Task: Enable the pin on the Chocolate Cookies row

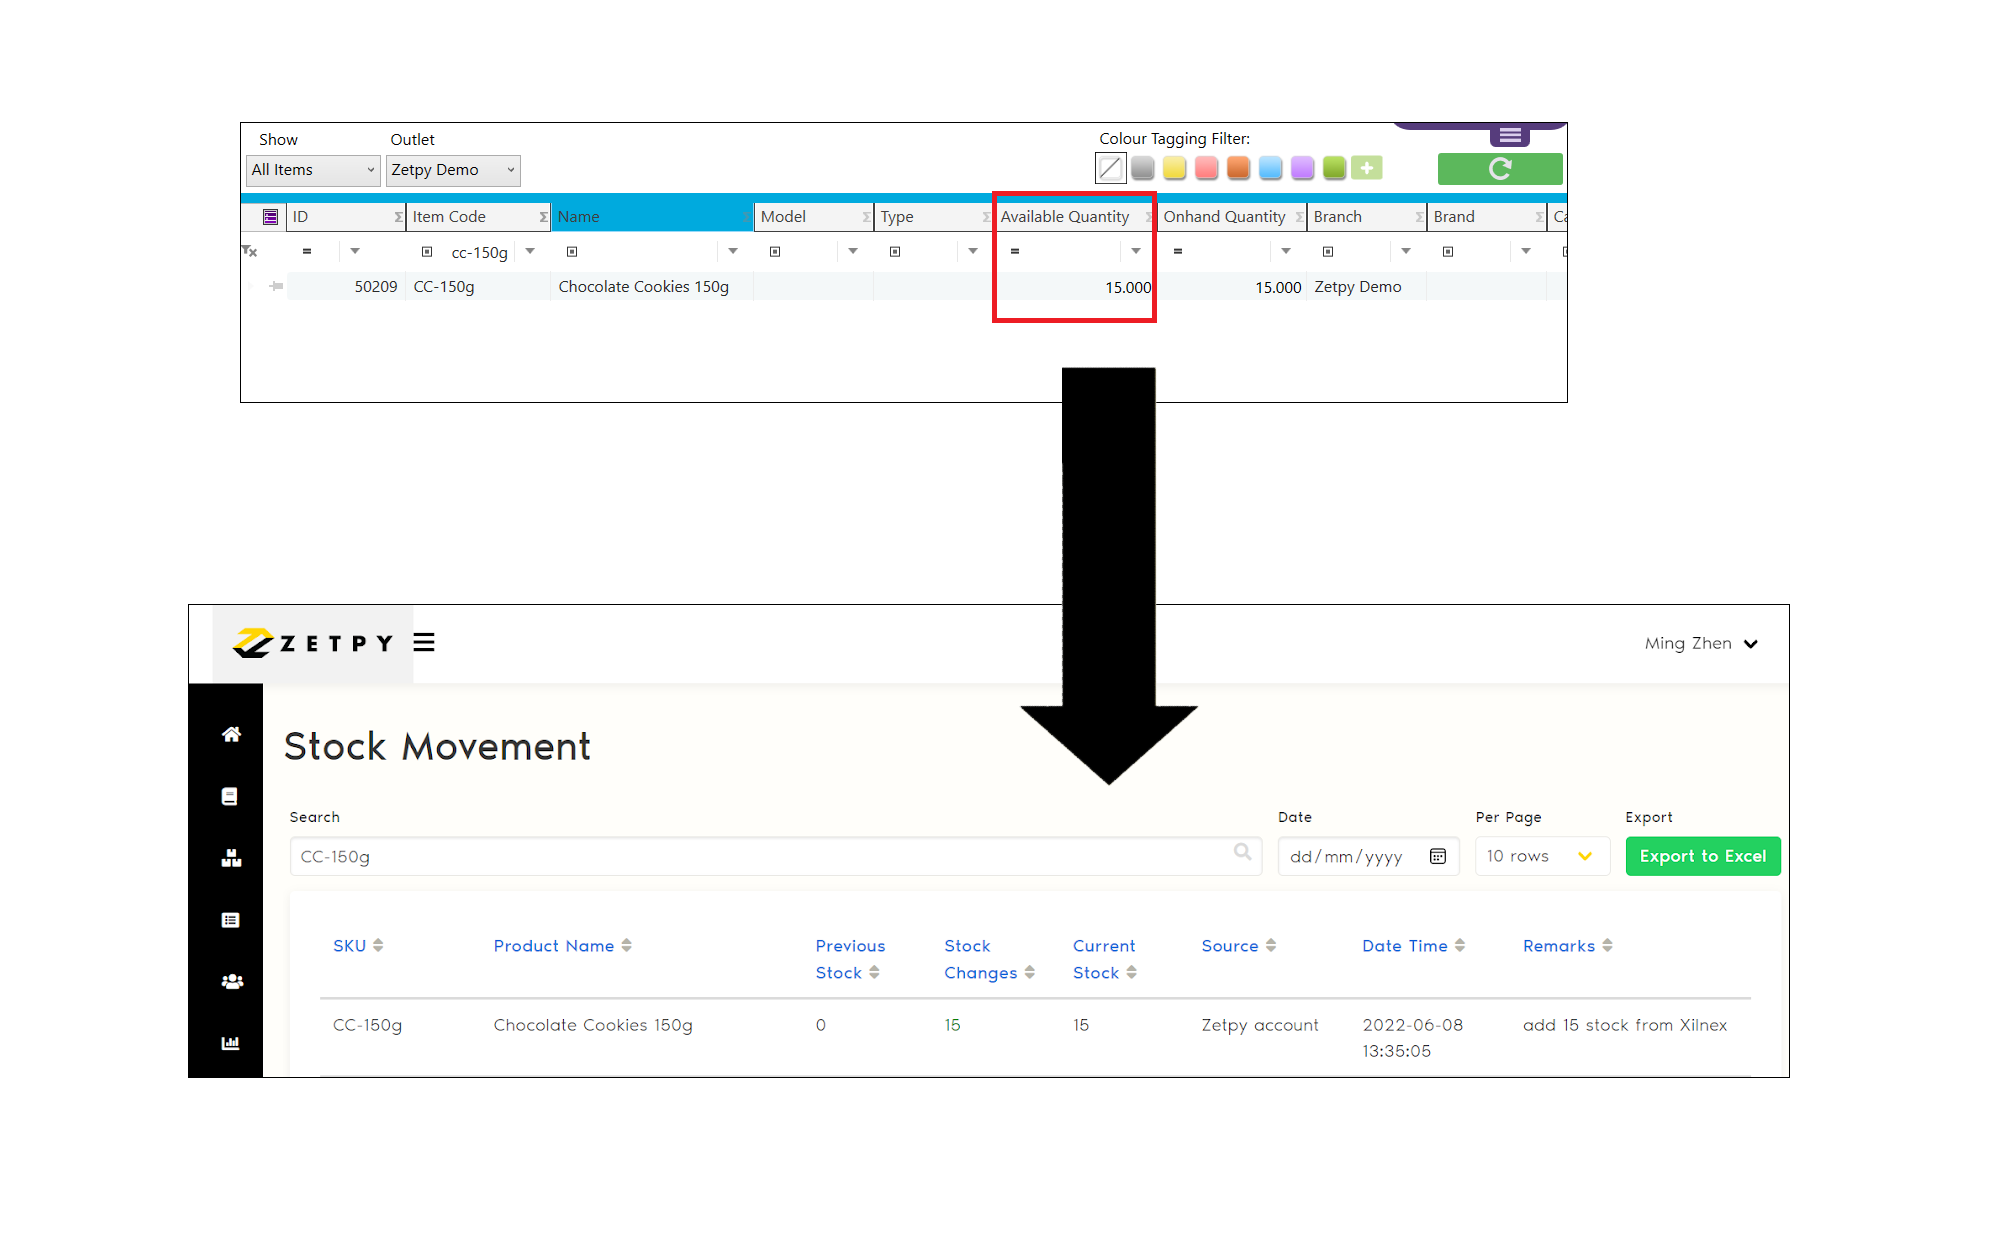Action: (x=274, y=286)
